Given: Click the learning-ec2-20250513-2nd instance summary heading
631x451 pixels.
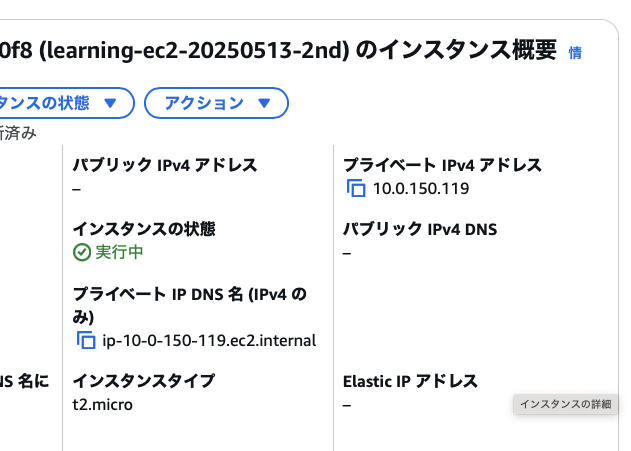Looking at the screenshot, I should point(278,50).
